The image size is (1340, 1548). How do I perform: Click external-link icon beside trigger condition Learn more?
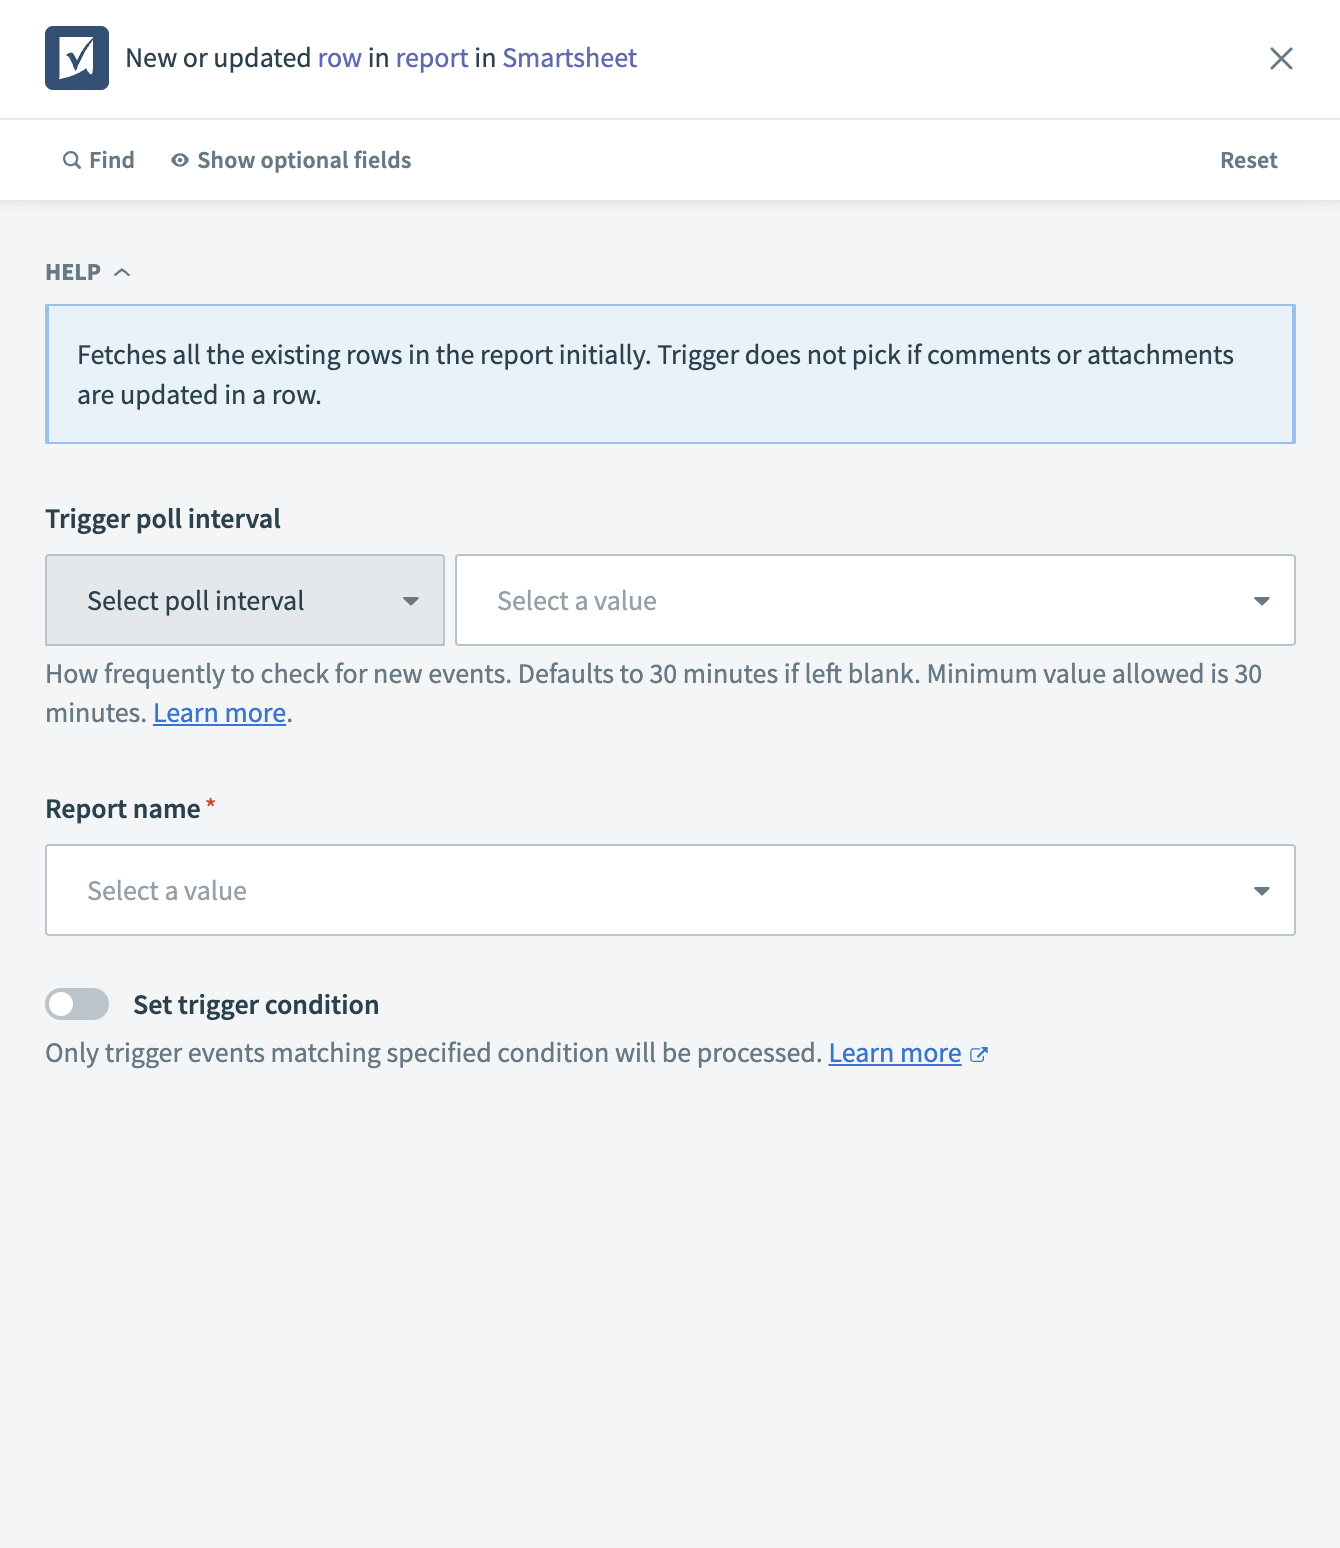click(x=979, y=1054)
